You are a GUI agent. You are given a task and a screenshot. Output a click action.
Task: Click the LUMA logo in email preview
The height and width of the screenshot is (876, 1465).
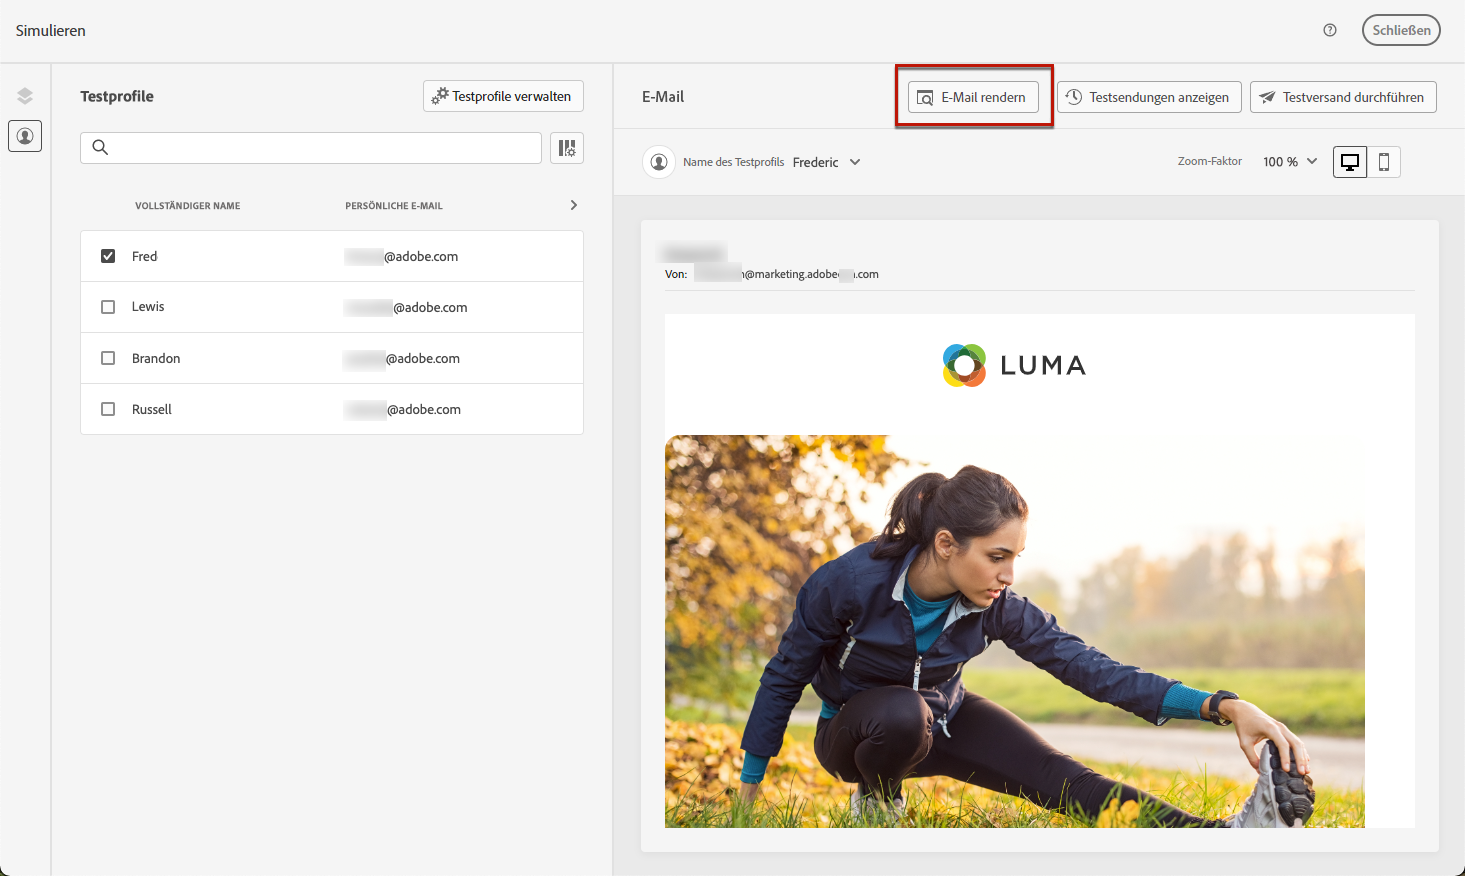click(1014, 365)
